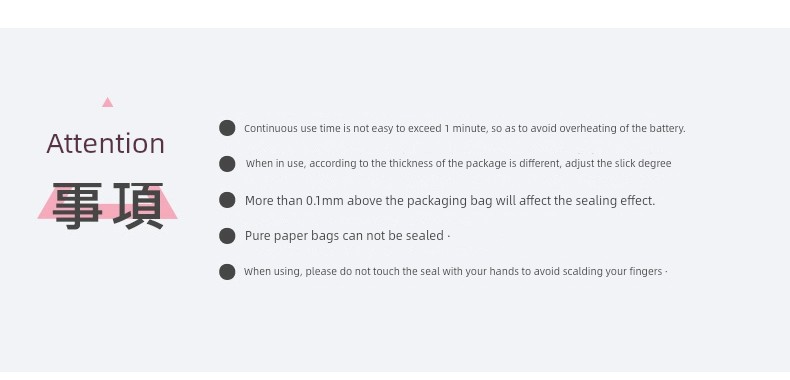Click the bullet next to scalding your fingers line
The width and height of the screenshot is (790, 380).
point(227,272)
